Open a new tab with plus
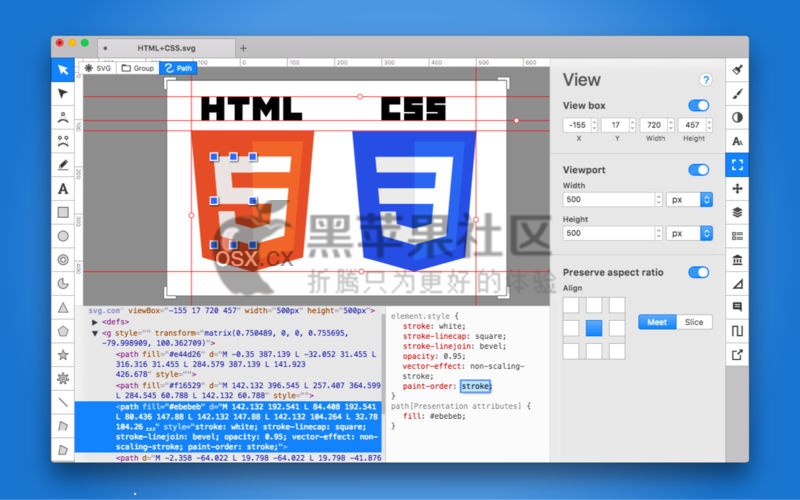The image size is (800, 500). point(243,48)
